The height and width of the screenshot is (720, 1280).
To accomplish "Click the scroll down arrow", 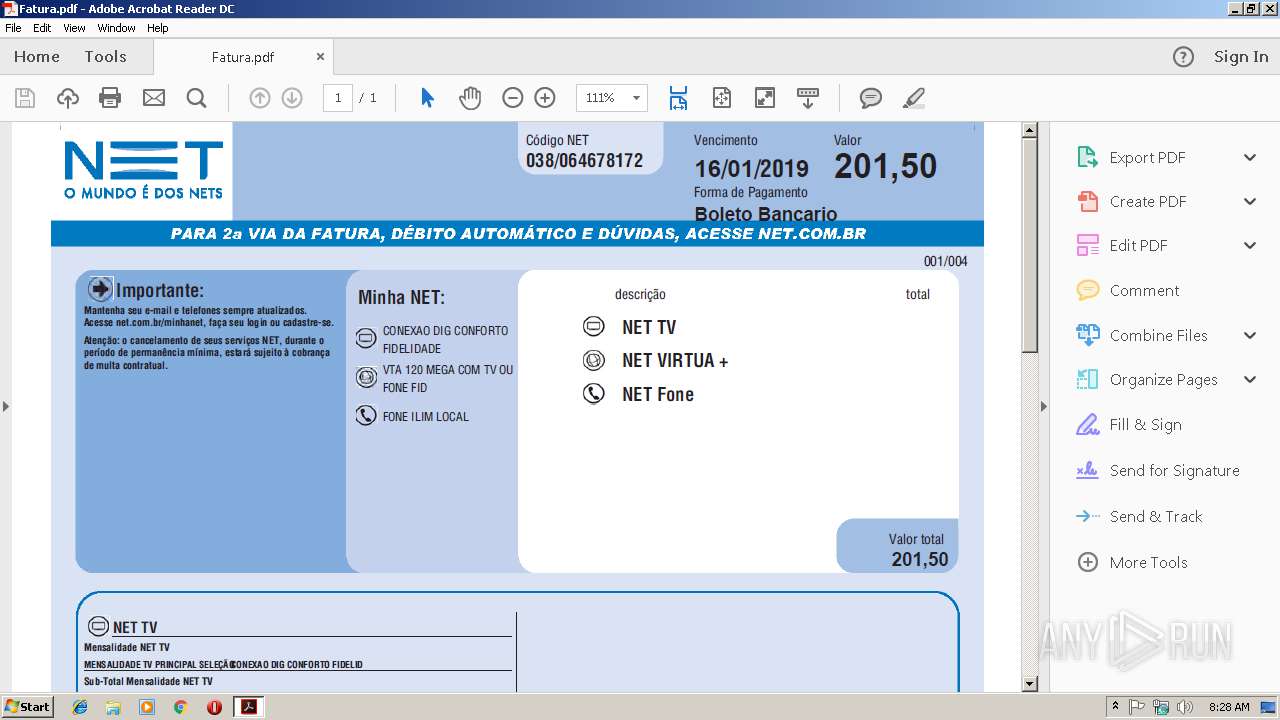I will click(x=1029, y=684).
